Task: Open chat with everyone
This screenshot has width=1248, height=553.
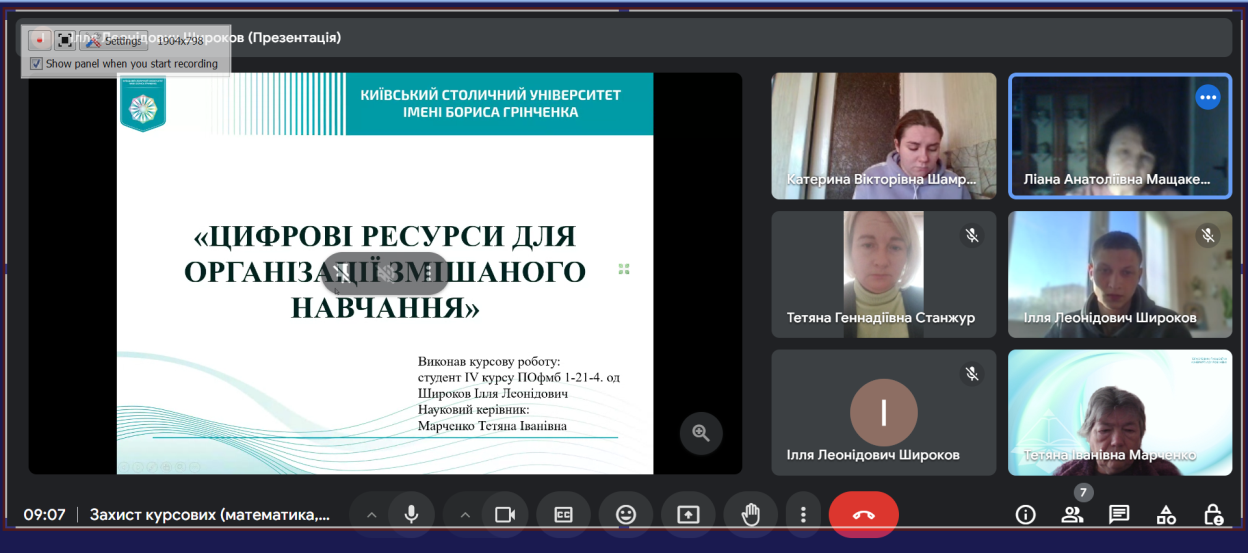Action: tap(1119, 515)
